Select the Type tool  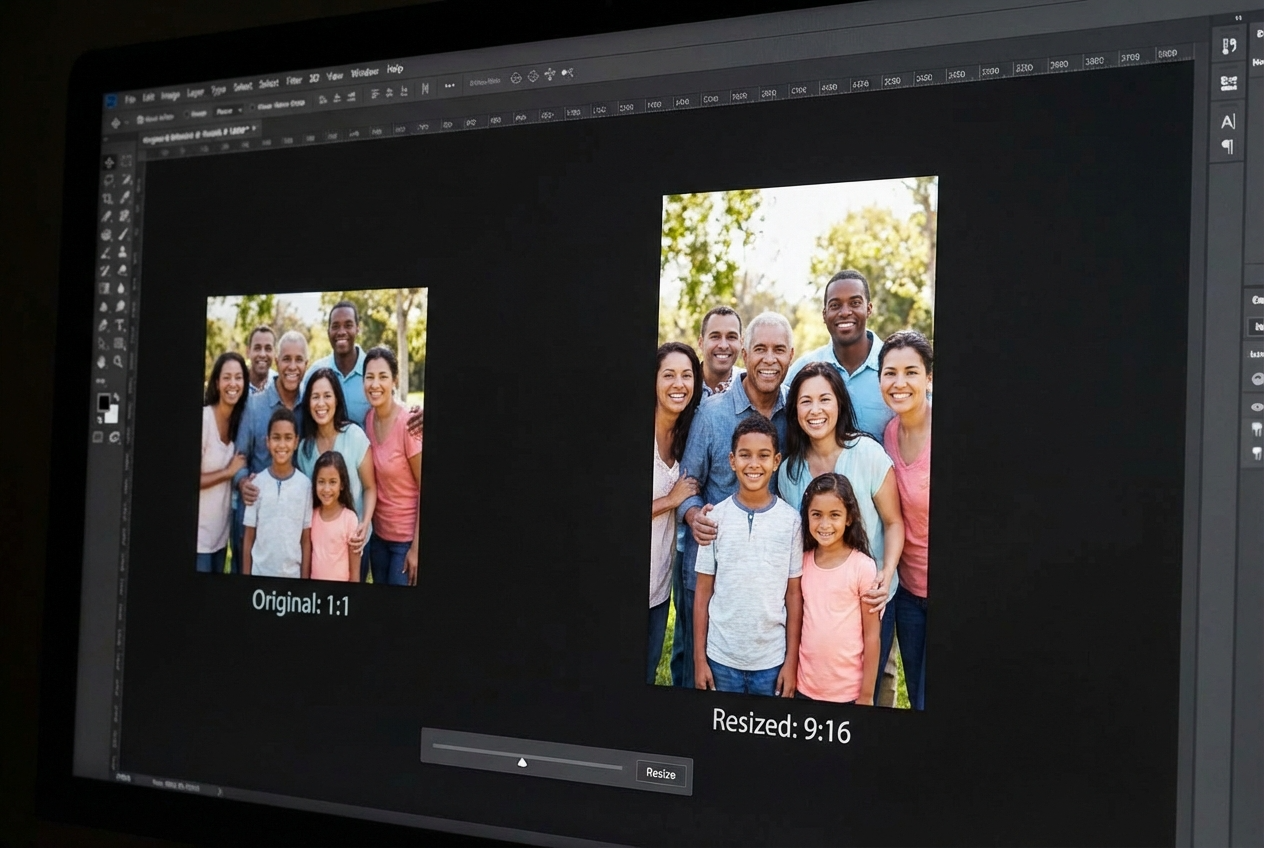coord(120,325)
